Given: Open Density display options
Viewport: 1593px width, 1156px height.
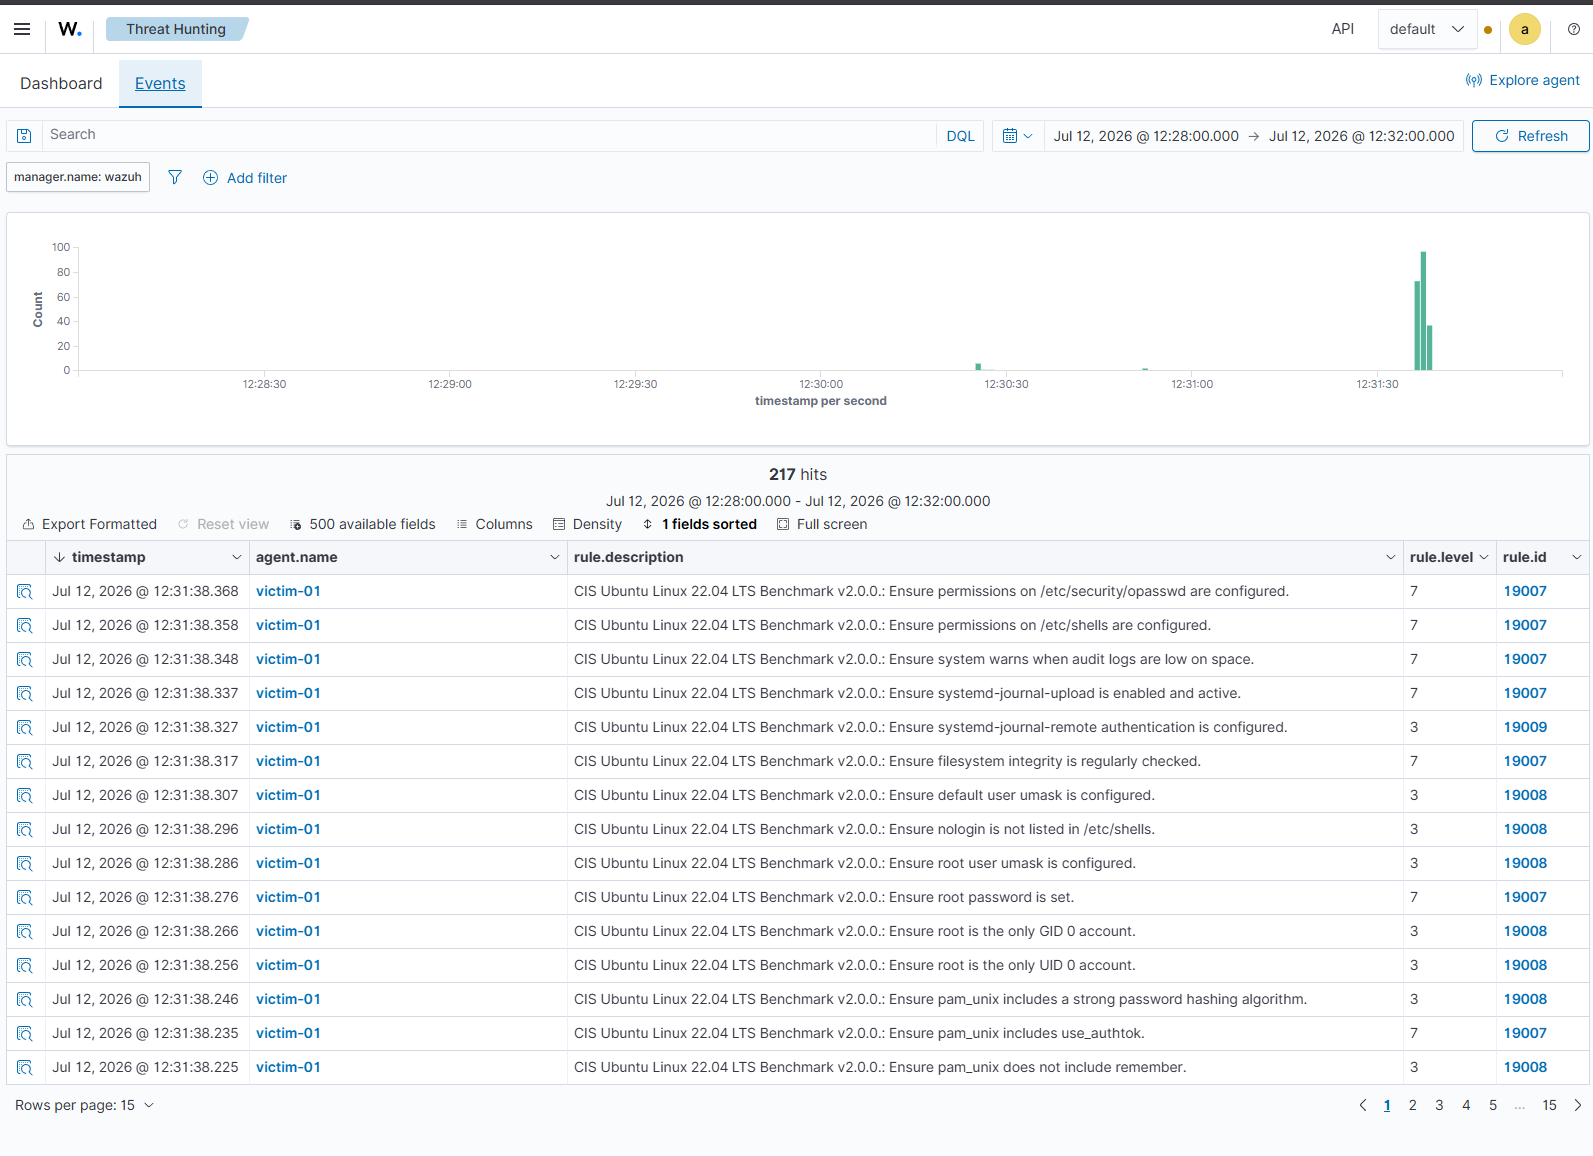Looking at the screenshot, I should click(587, 524).
